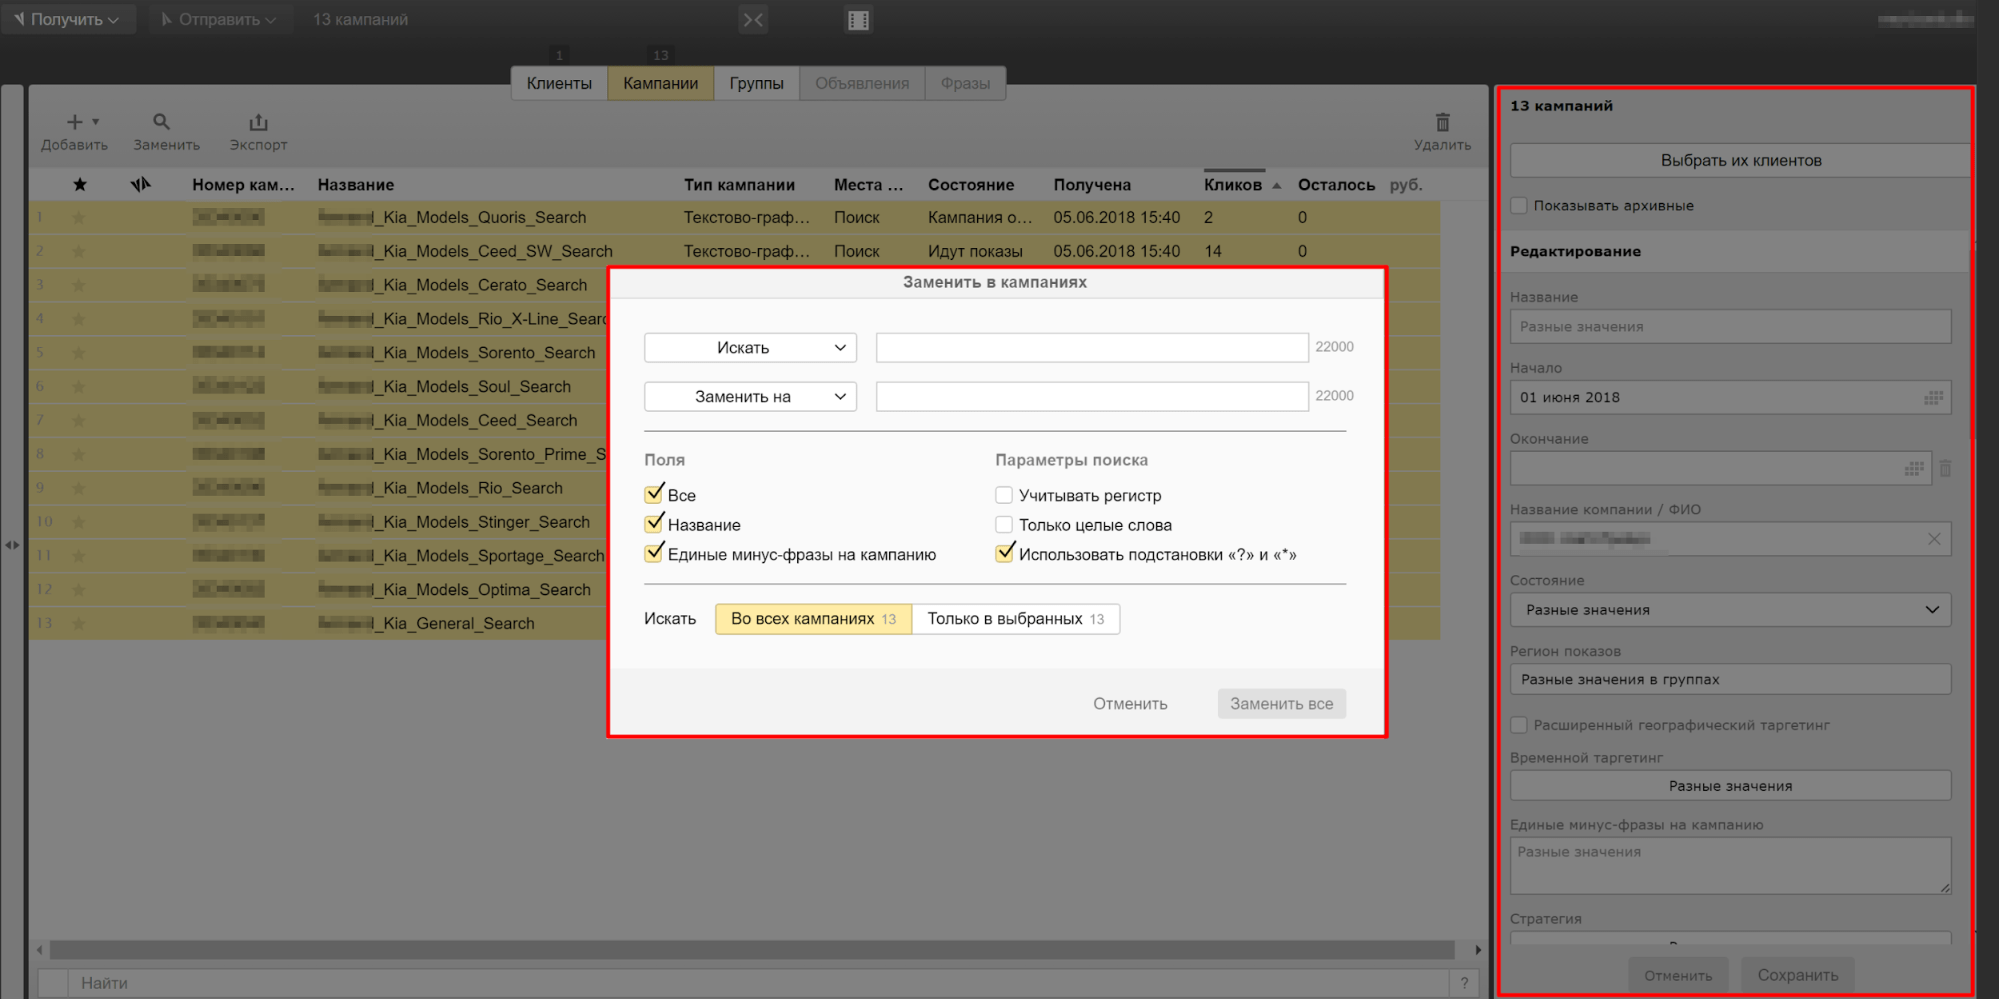The image size is (1999, 1000).
Task: Click the Delete (Удалить) trash icon
Action: (1442, 122)
